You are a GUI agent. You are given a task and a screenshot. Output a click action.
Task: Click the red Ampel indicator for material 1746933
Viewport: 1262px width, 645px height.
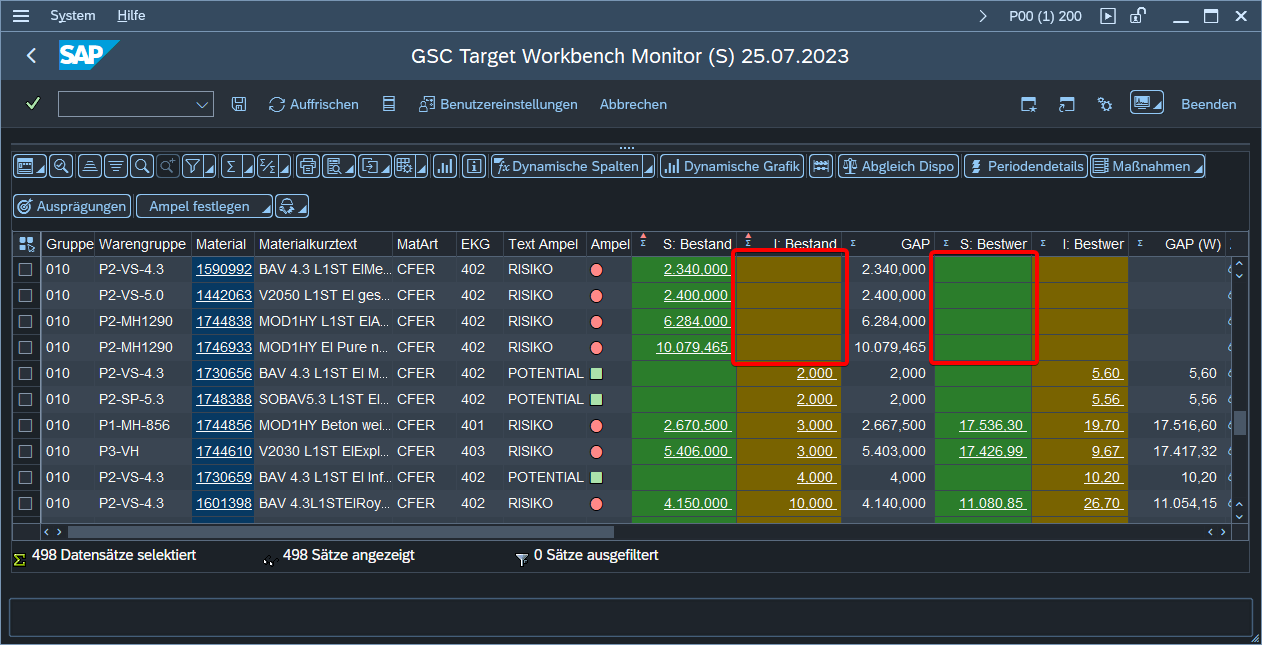[x=597, y=348]
